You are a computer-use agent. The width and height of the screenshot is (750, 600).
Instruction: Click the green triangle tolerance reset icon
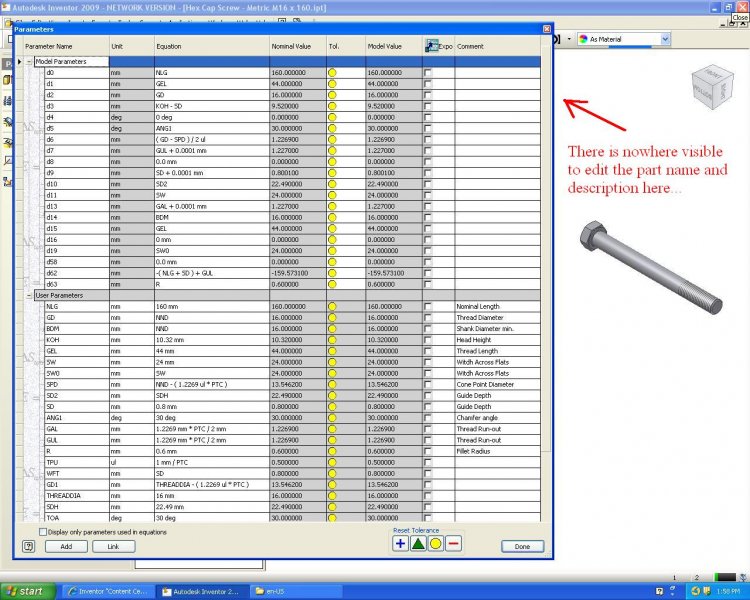[x=418, y=544]
